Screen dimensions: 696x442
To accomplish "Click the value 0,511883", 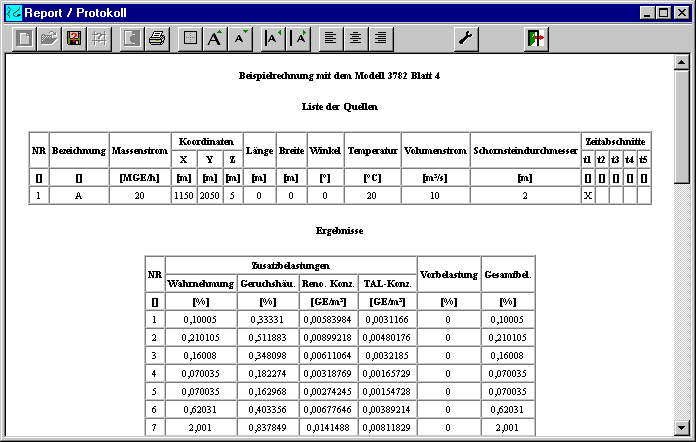I will pyautogui.click(x=267, y=338).
